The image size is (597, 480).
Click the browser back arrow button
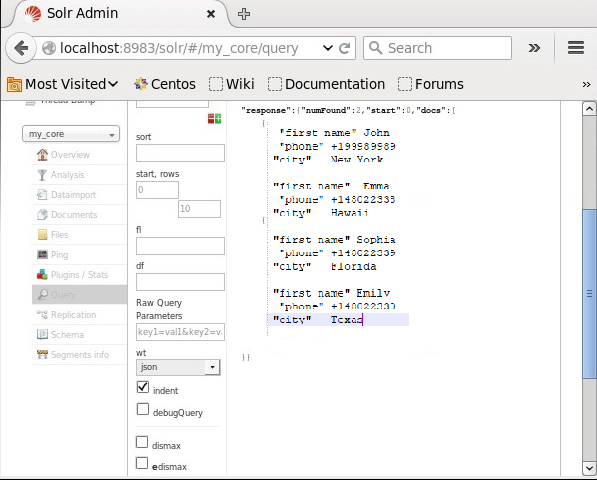coord(21,48)
